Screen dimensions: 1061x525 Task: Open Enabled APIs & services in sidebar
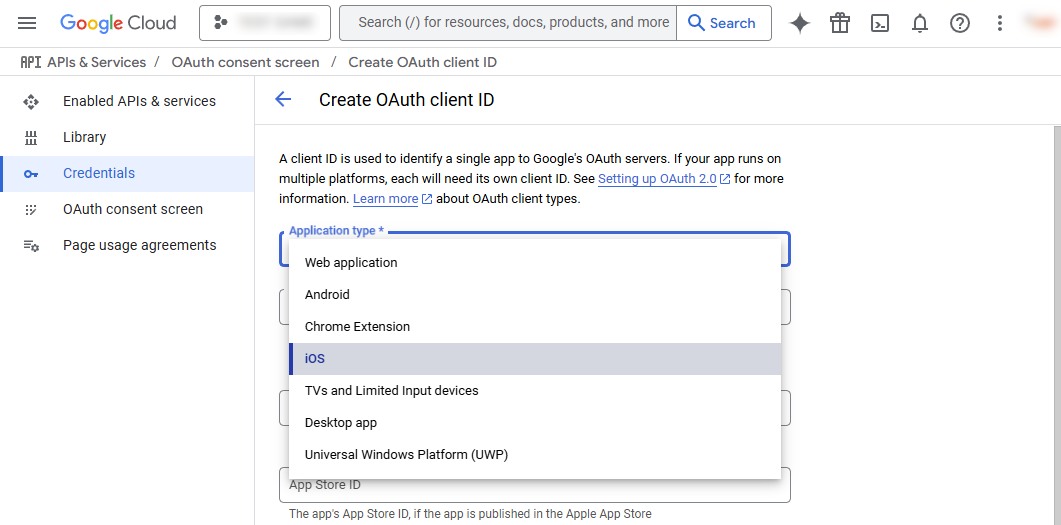pyautogui.click(x=127, y=101)
